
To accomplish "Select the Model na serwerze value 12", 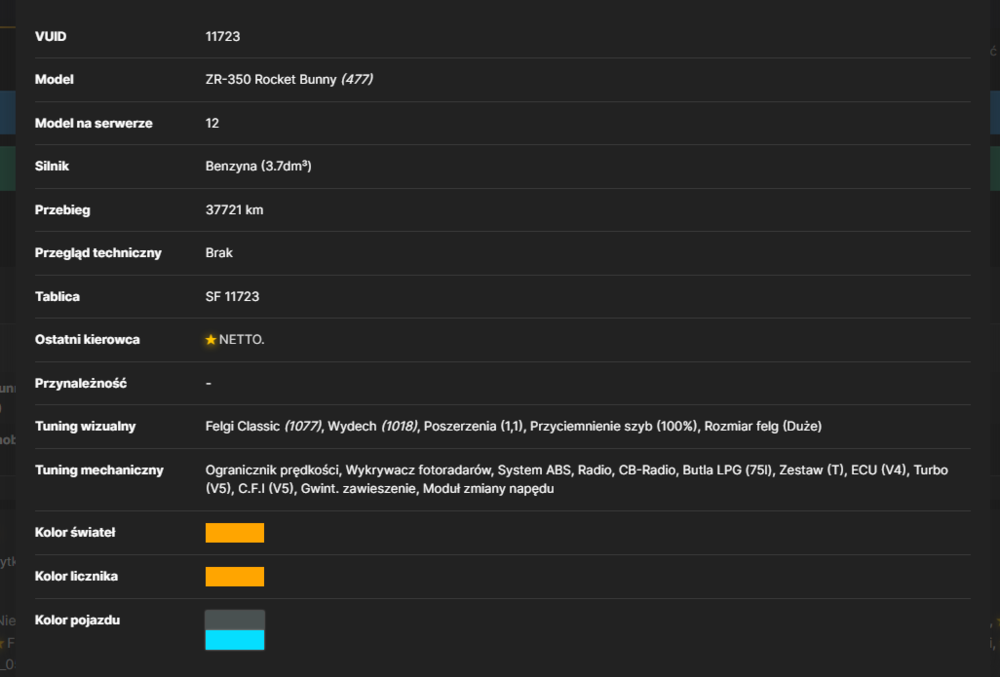I will (212, 123).
